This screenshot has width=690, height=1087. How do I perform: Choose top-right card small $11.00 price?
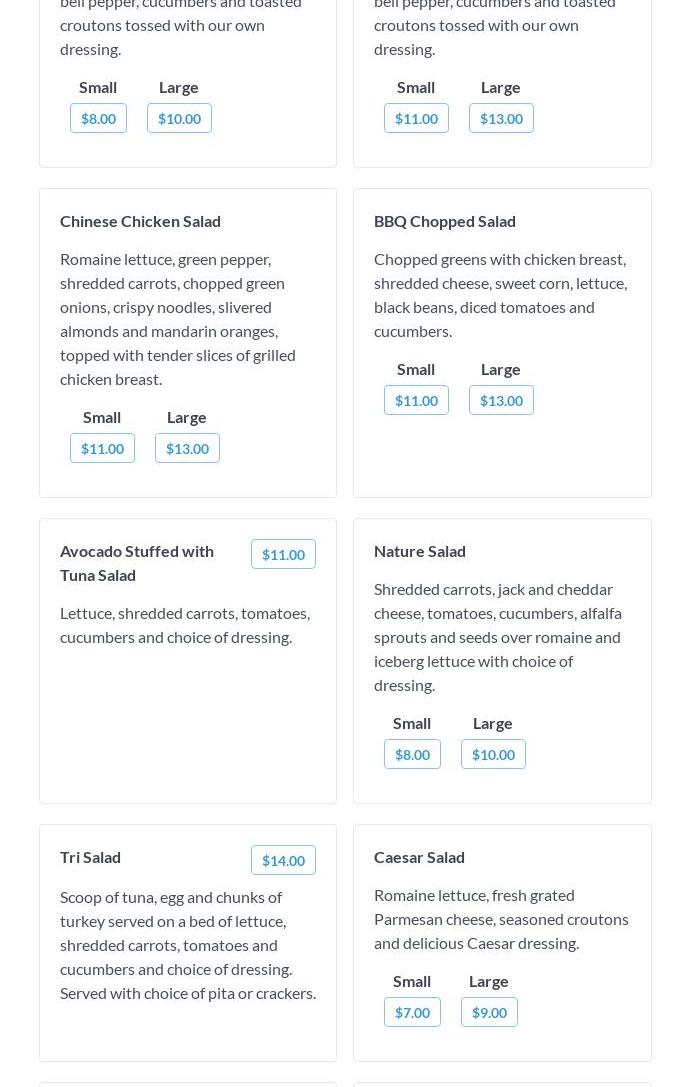coord(416,118)
